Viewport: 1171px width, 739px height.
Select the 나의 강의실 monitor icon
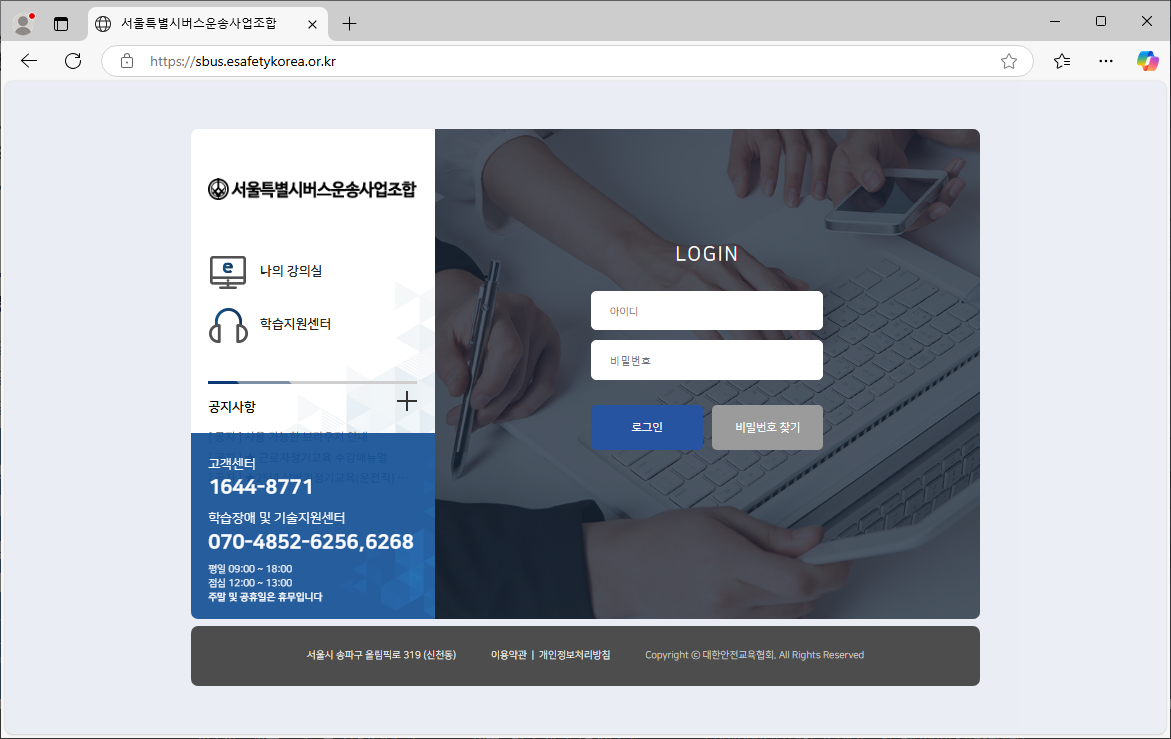click(x=228, y=269)
